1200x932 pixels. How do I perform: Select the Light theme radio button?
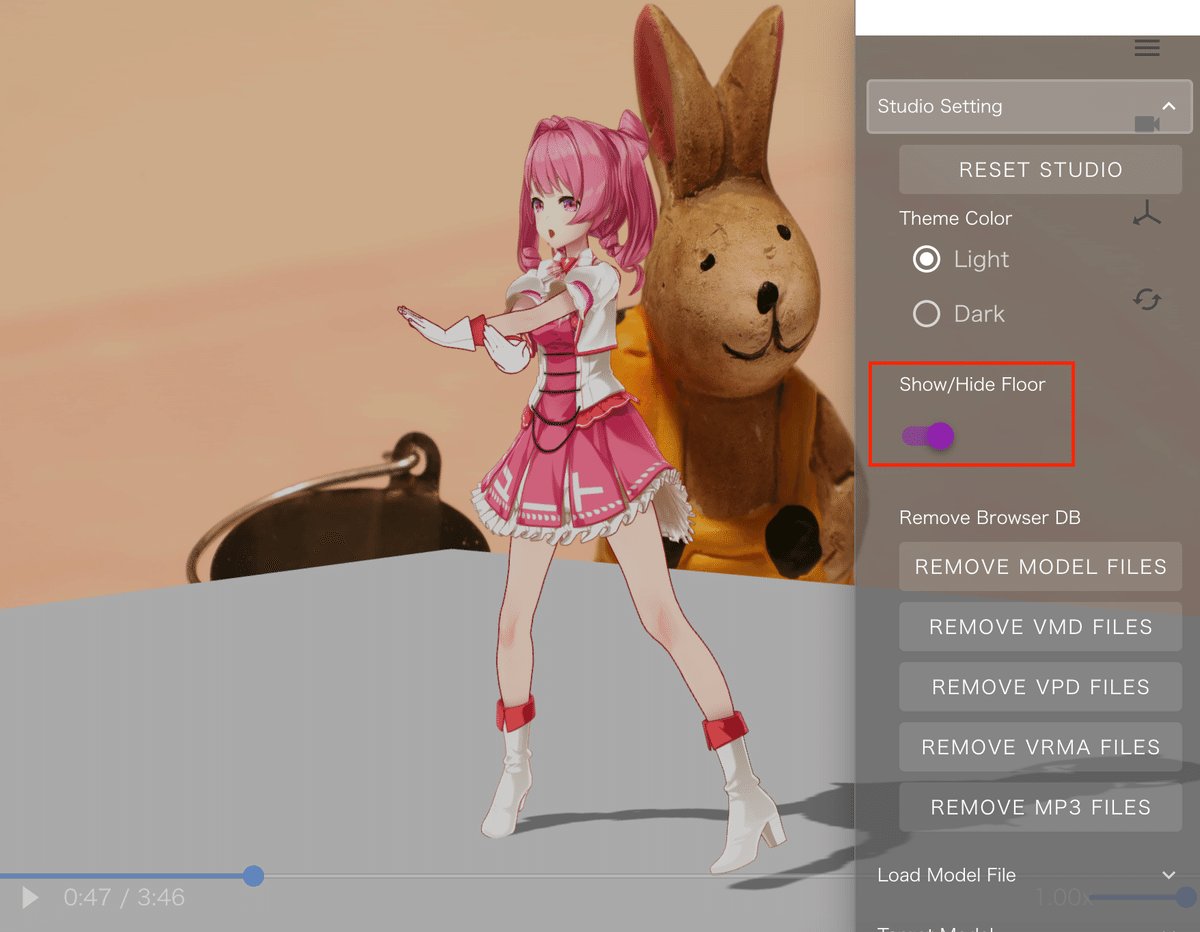[x=926, y=259]
